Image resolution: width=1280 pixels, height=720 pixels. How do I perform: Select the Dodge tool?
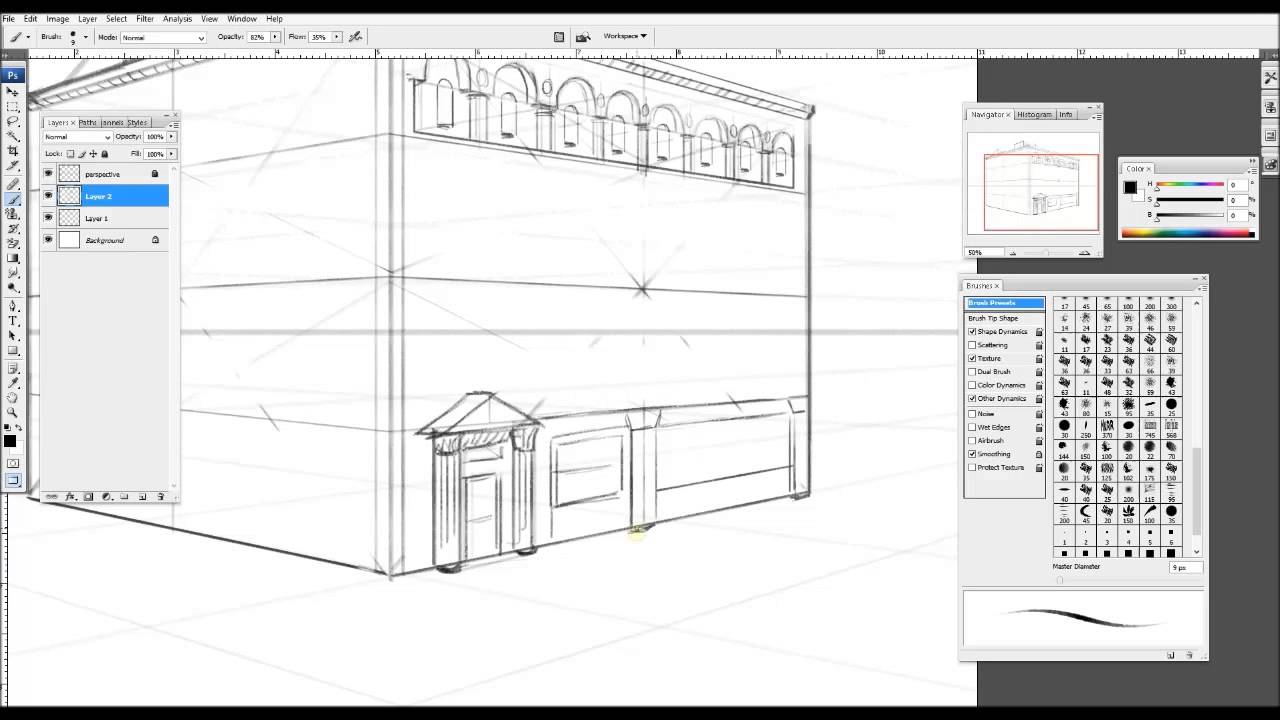click(x=13, y=289)
